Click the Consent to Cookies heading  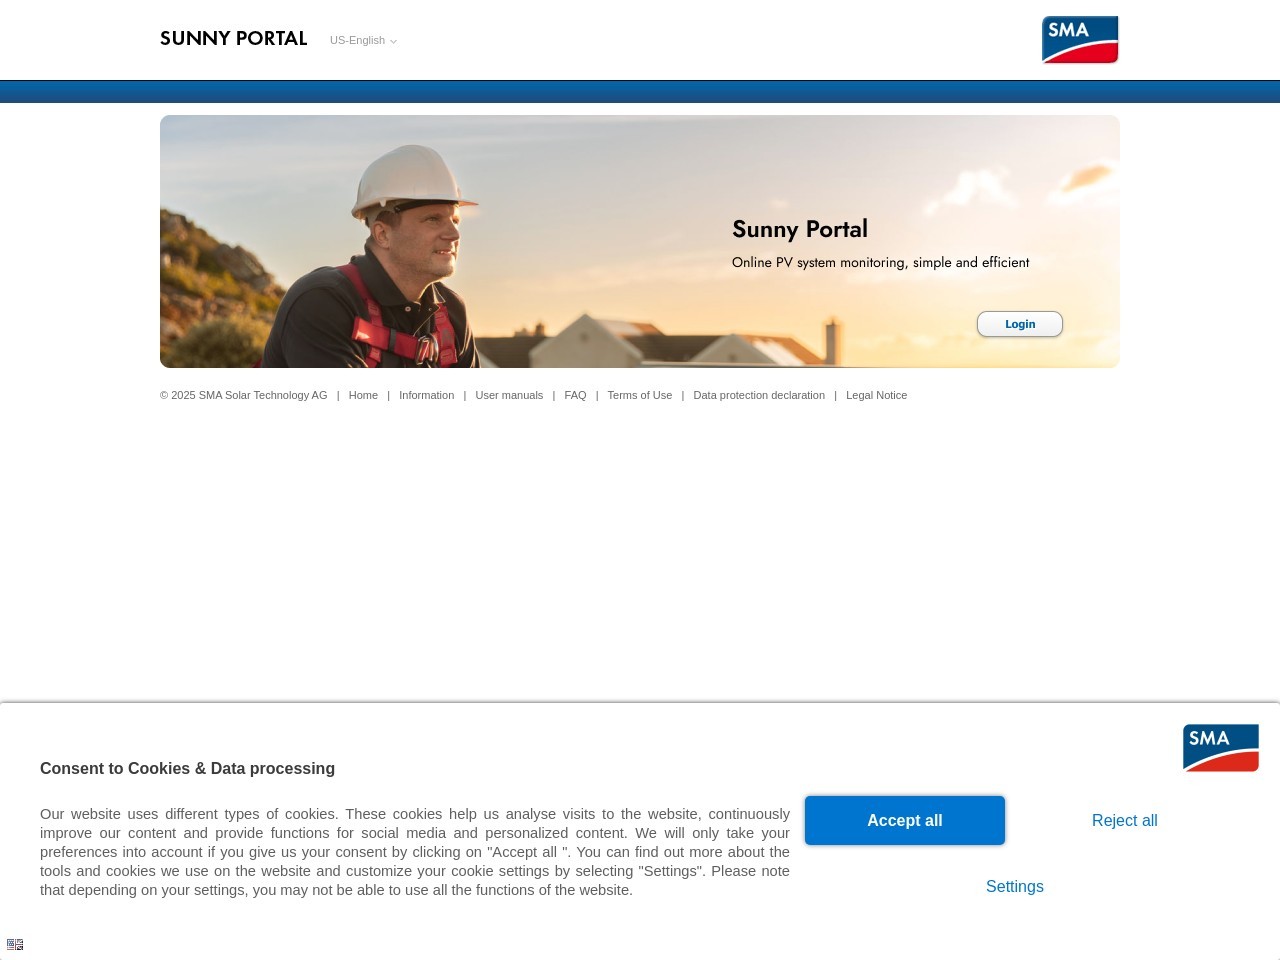187,768
